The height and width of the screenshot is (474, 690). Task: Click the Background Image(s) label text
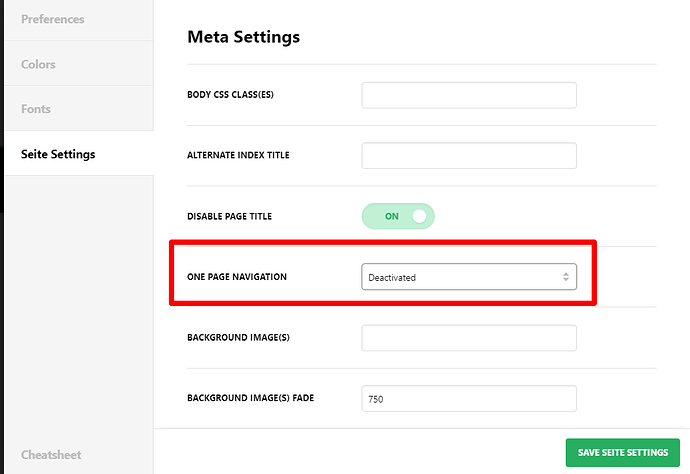[238, 338]
